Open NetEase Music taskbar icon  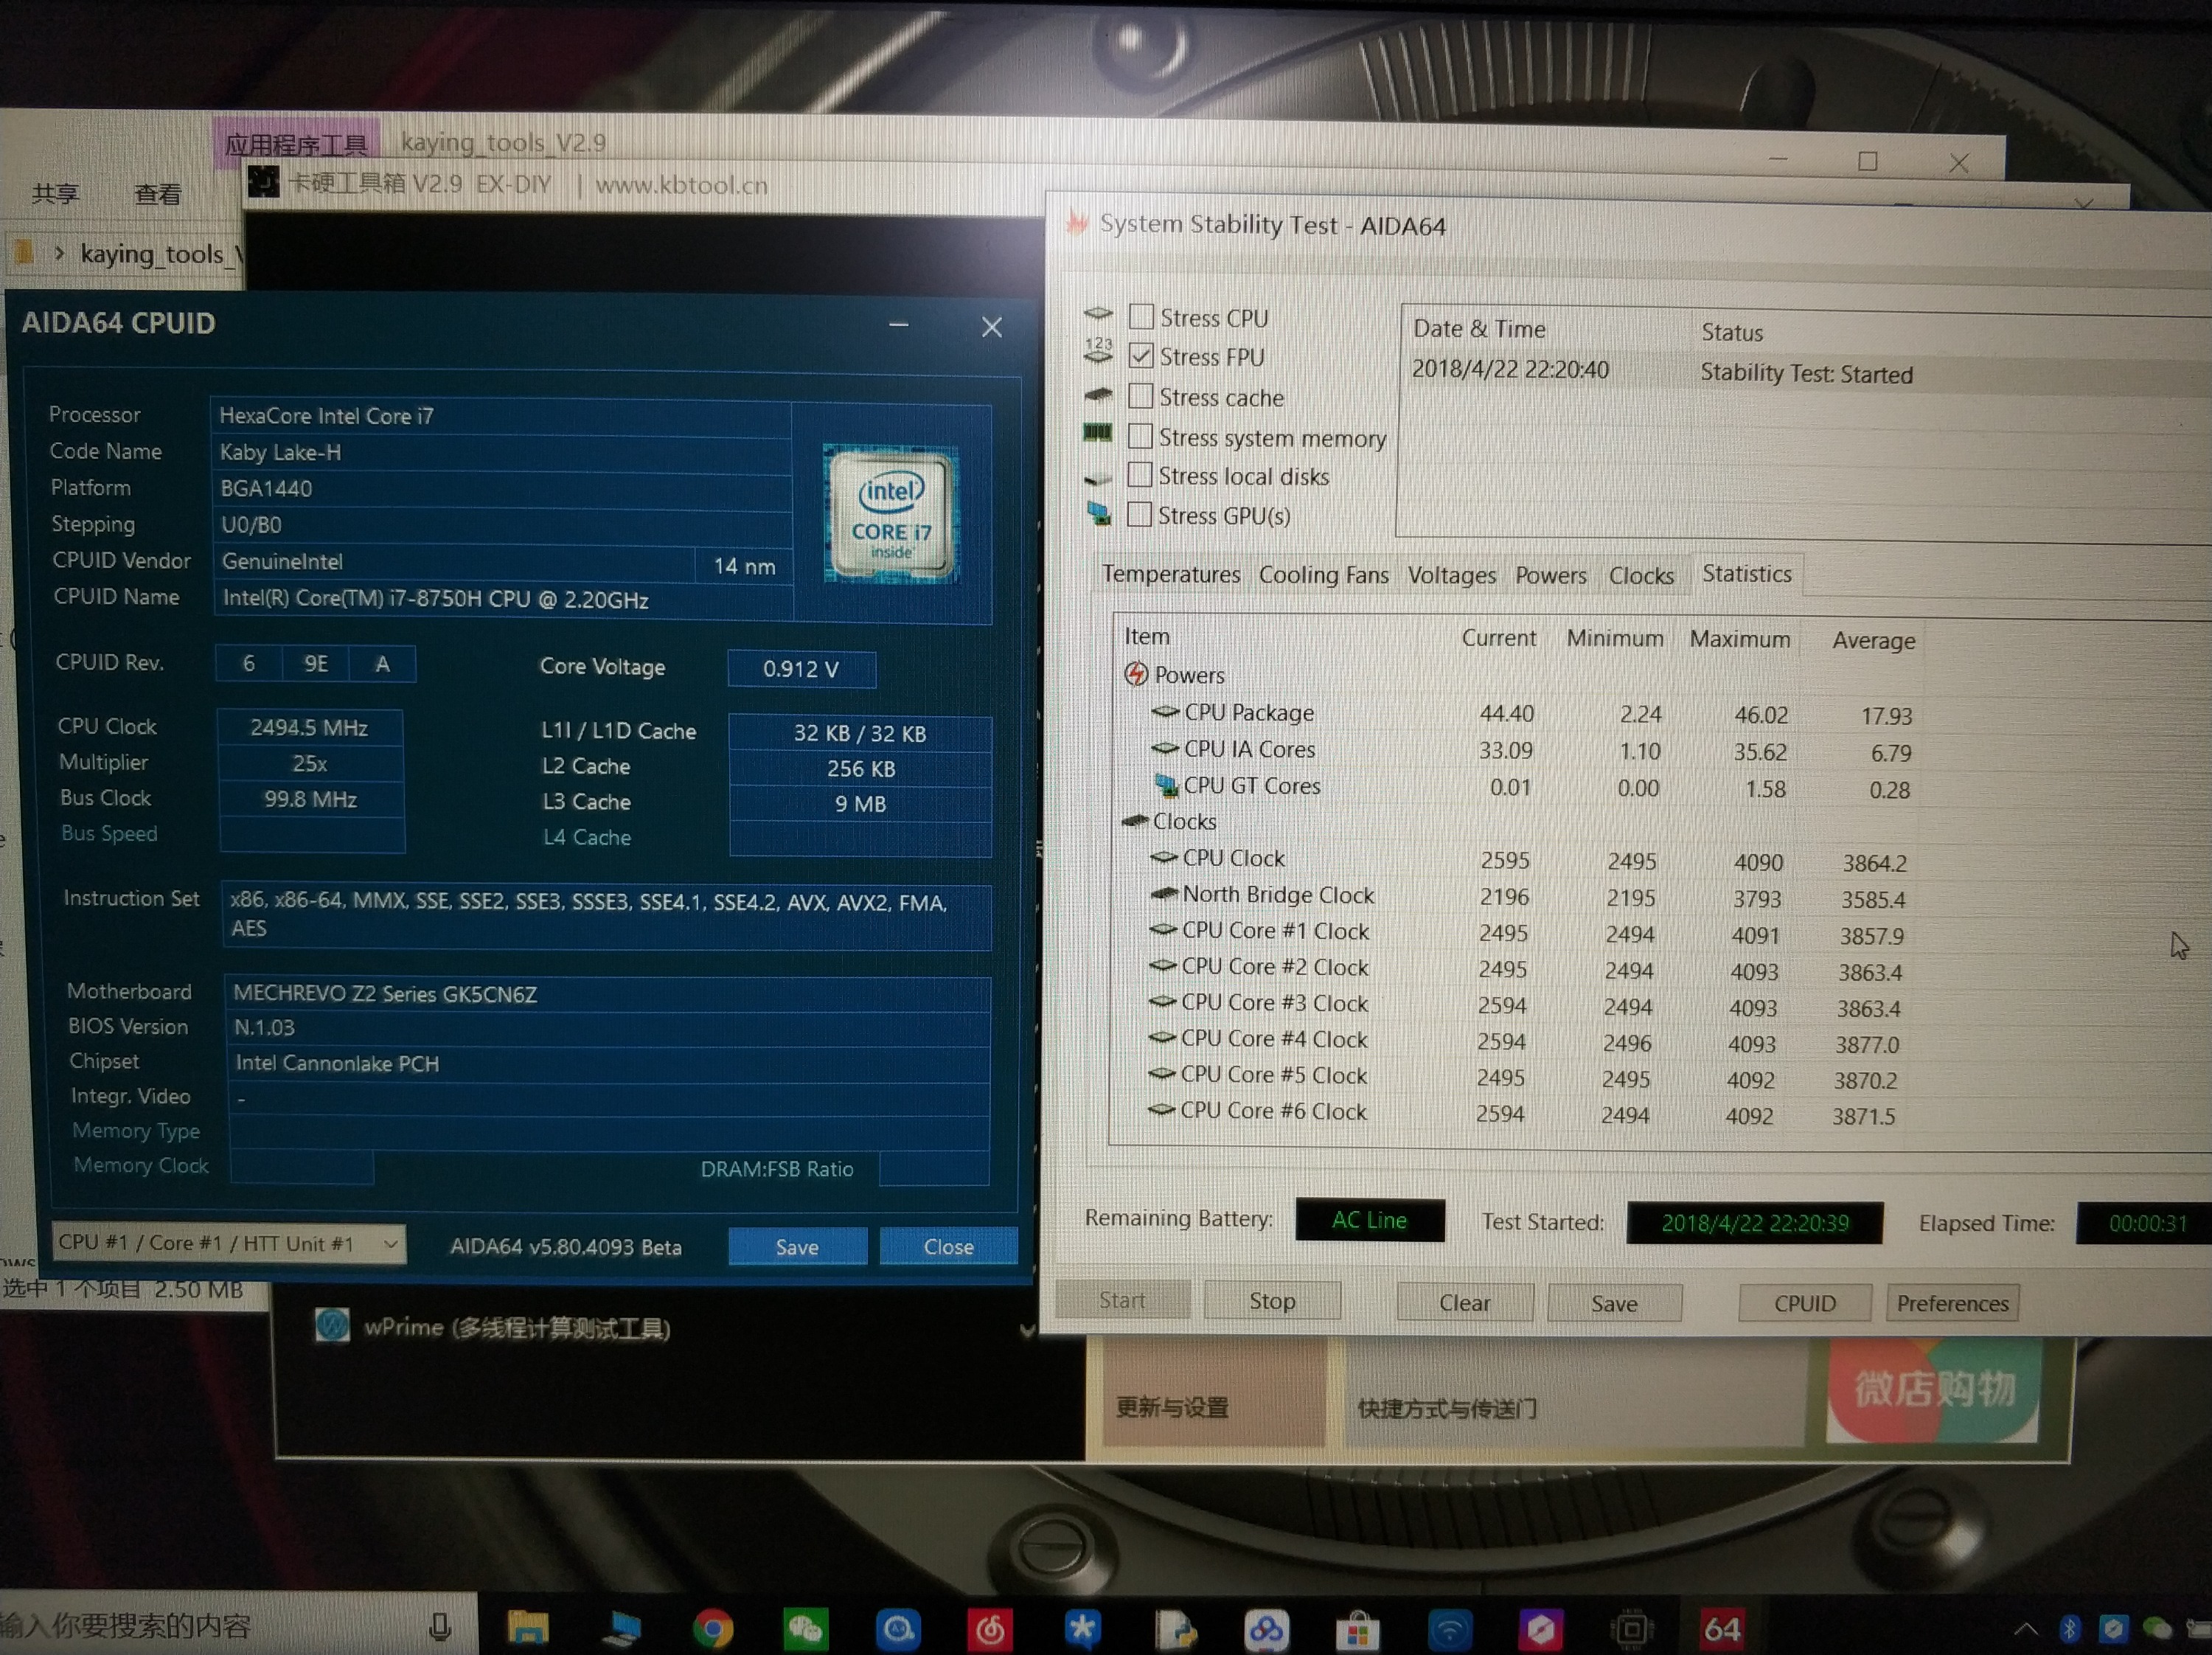[x=989, y=1628]
